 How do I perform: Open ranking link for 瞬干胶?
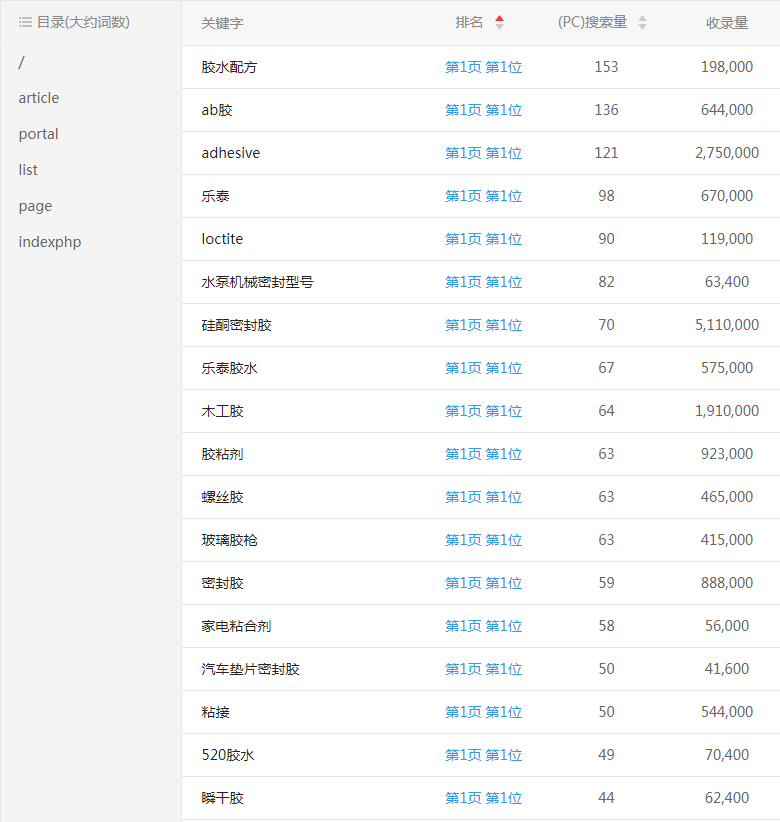(x=483, y=798)
